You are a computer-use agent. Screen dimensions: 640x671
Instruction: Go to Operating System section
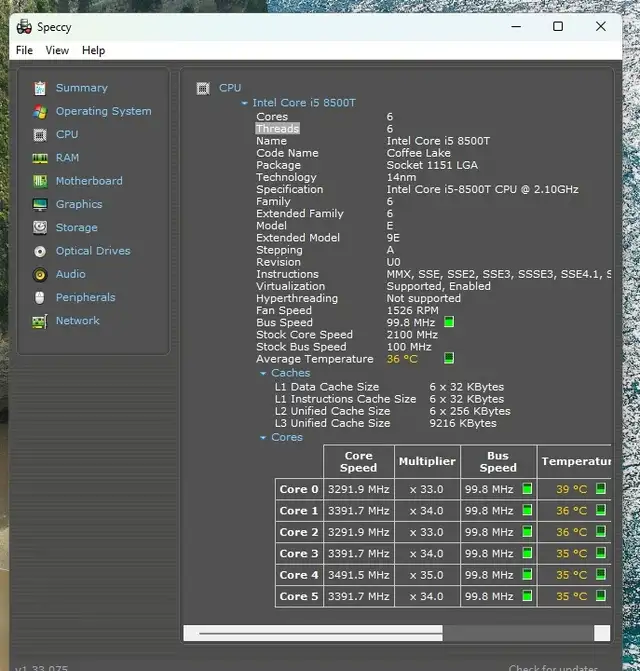(104, 111)
